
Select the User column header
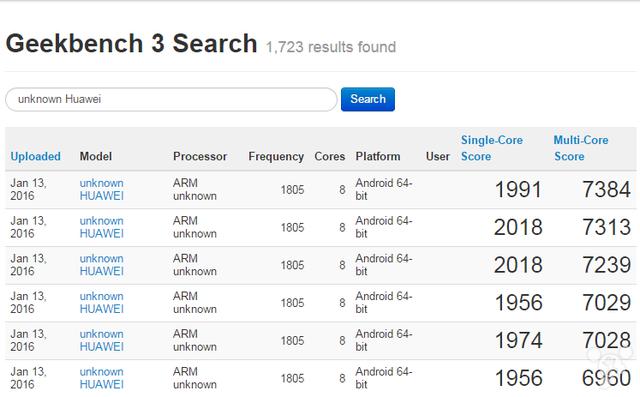coord(438,156)
